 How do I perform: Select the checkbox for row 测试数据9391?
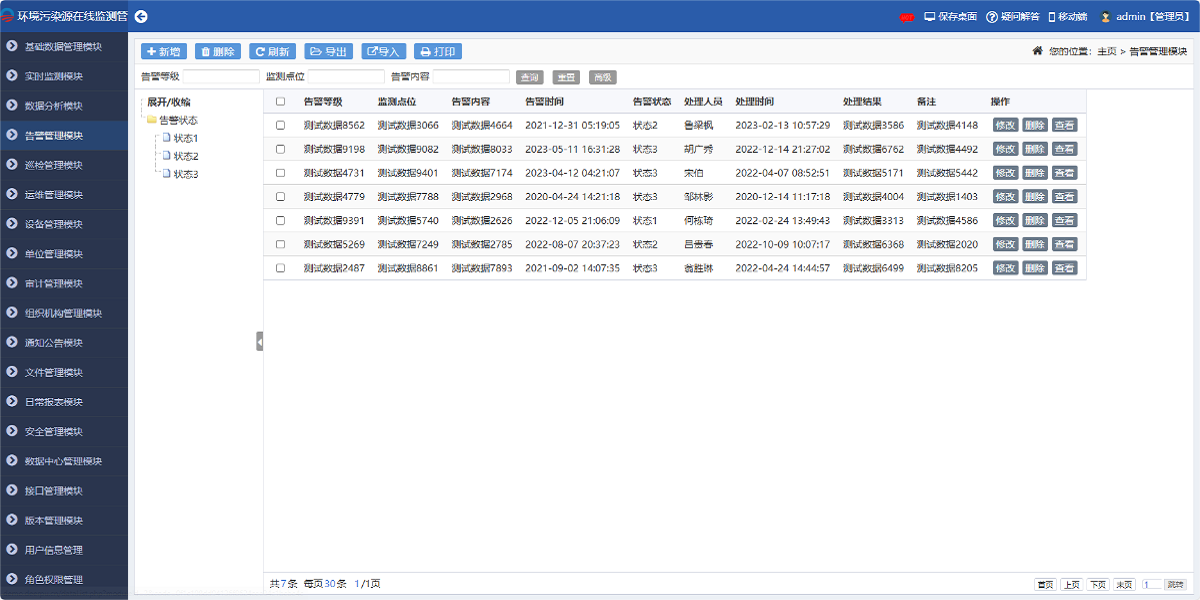[x=280, y=220]
